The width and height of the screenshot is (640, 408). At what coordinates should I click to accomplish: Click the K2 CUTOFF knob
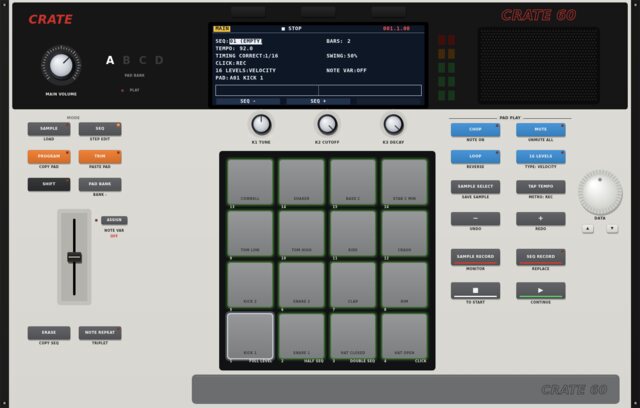coord(327,124)
